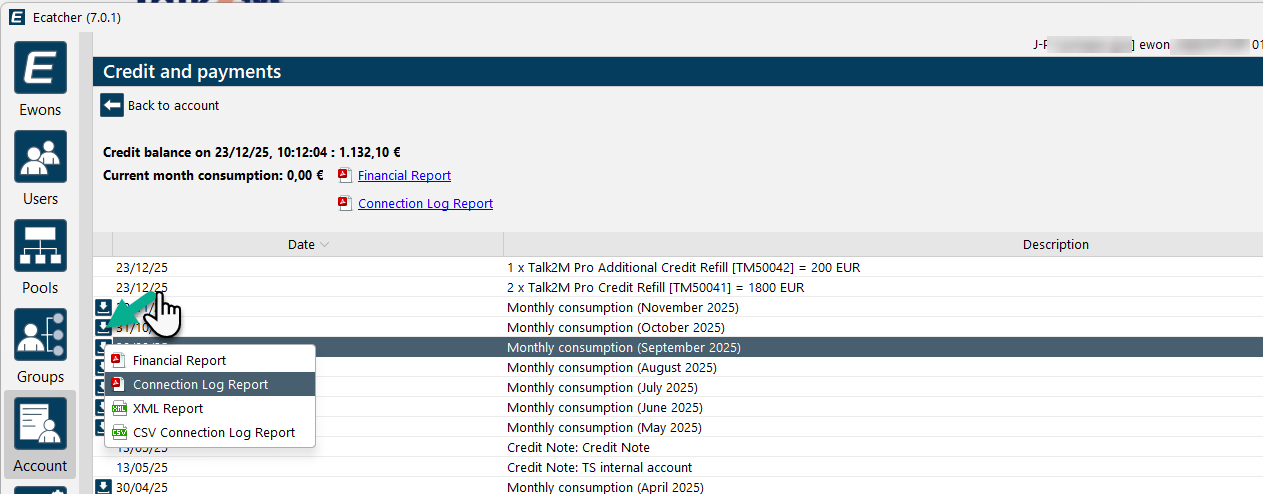Choose Financial Report from the popup menu
This screenshot has height=494, width=1263.
tap(179, 360)
